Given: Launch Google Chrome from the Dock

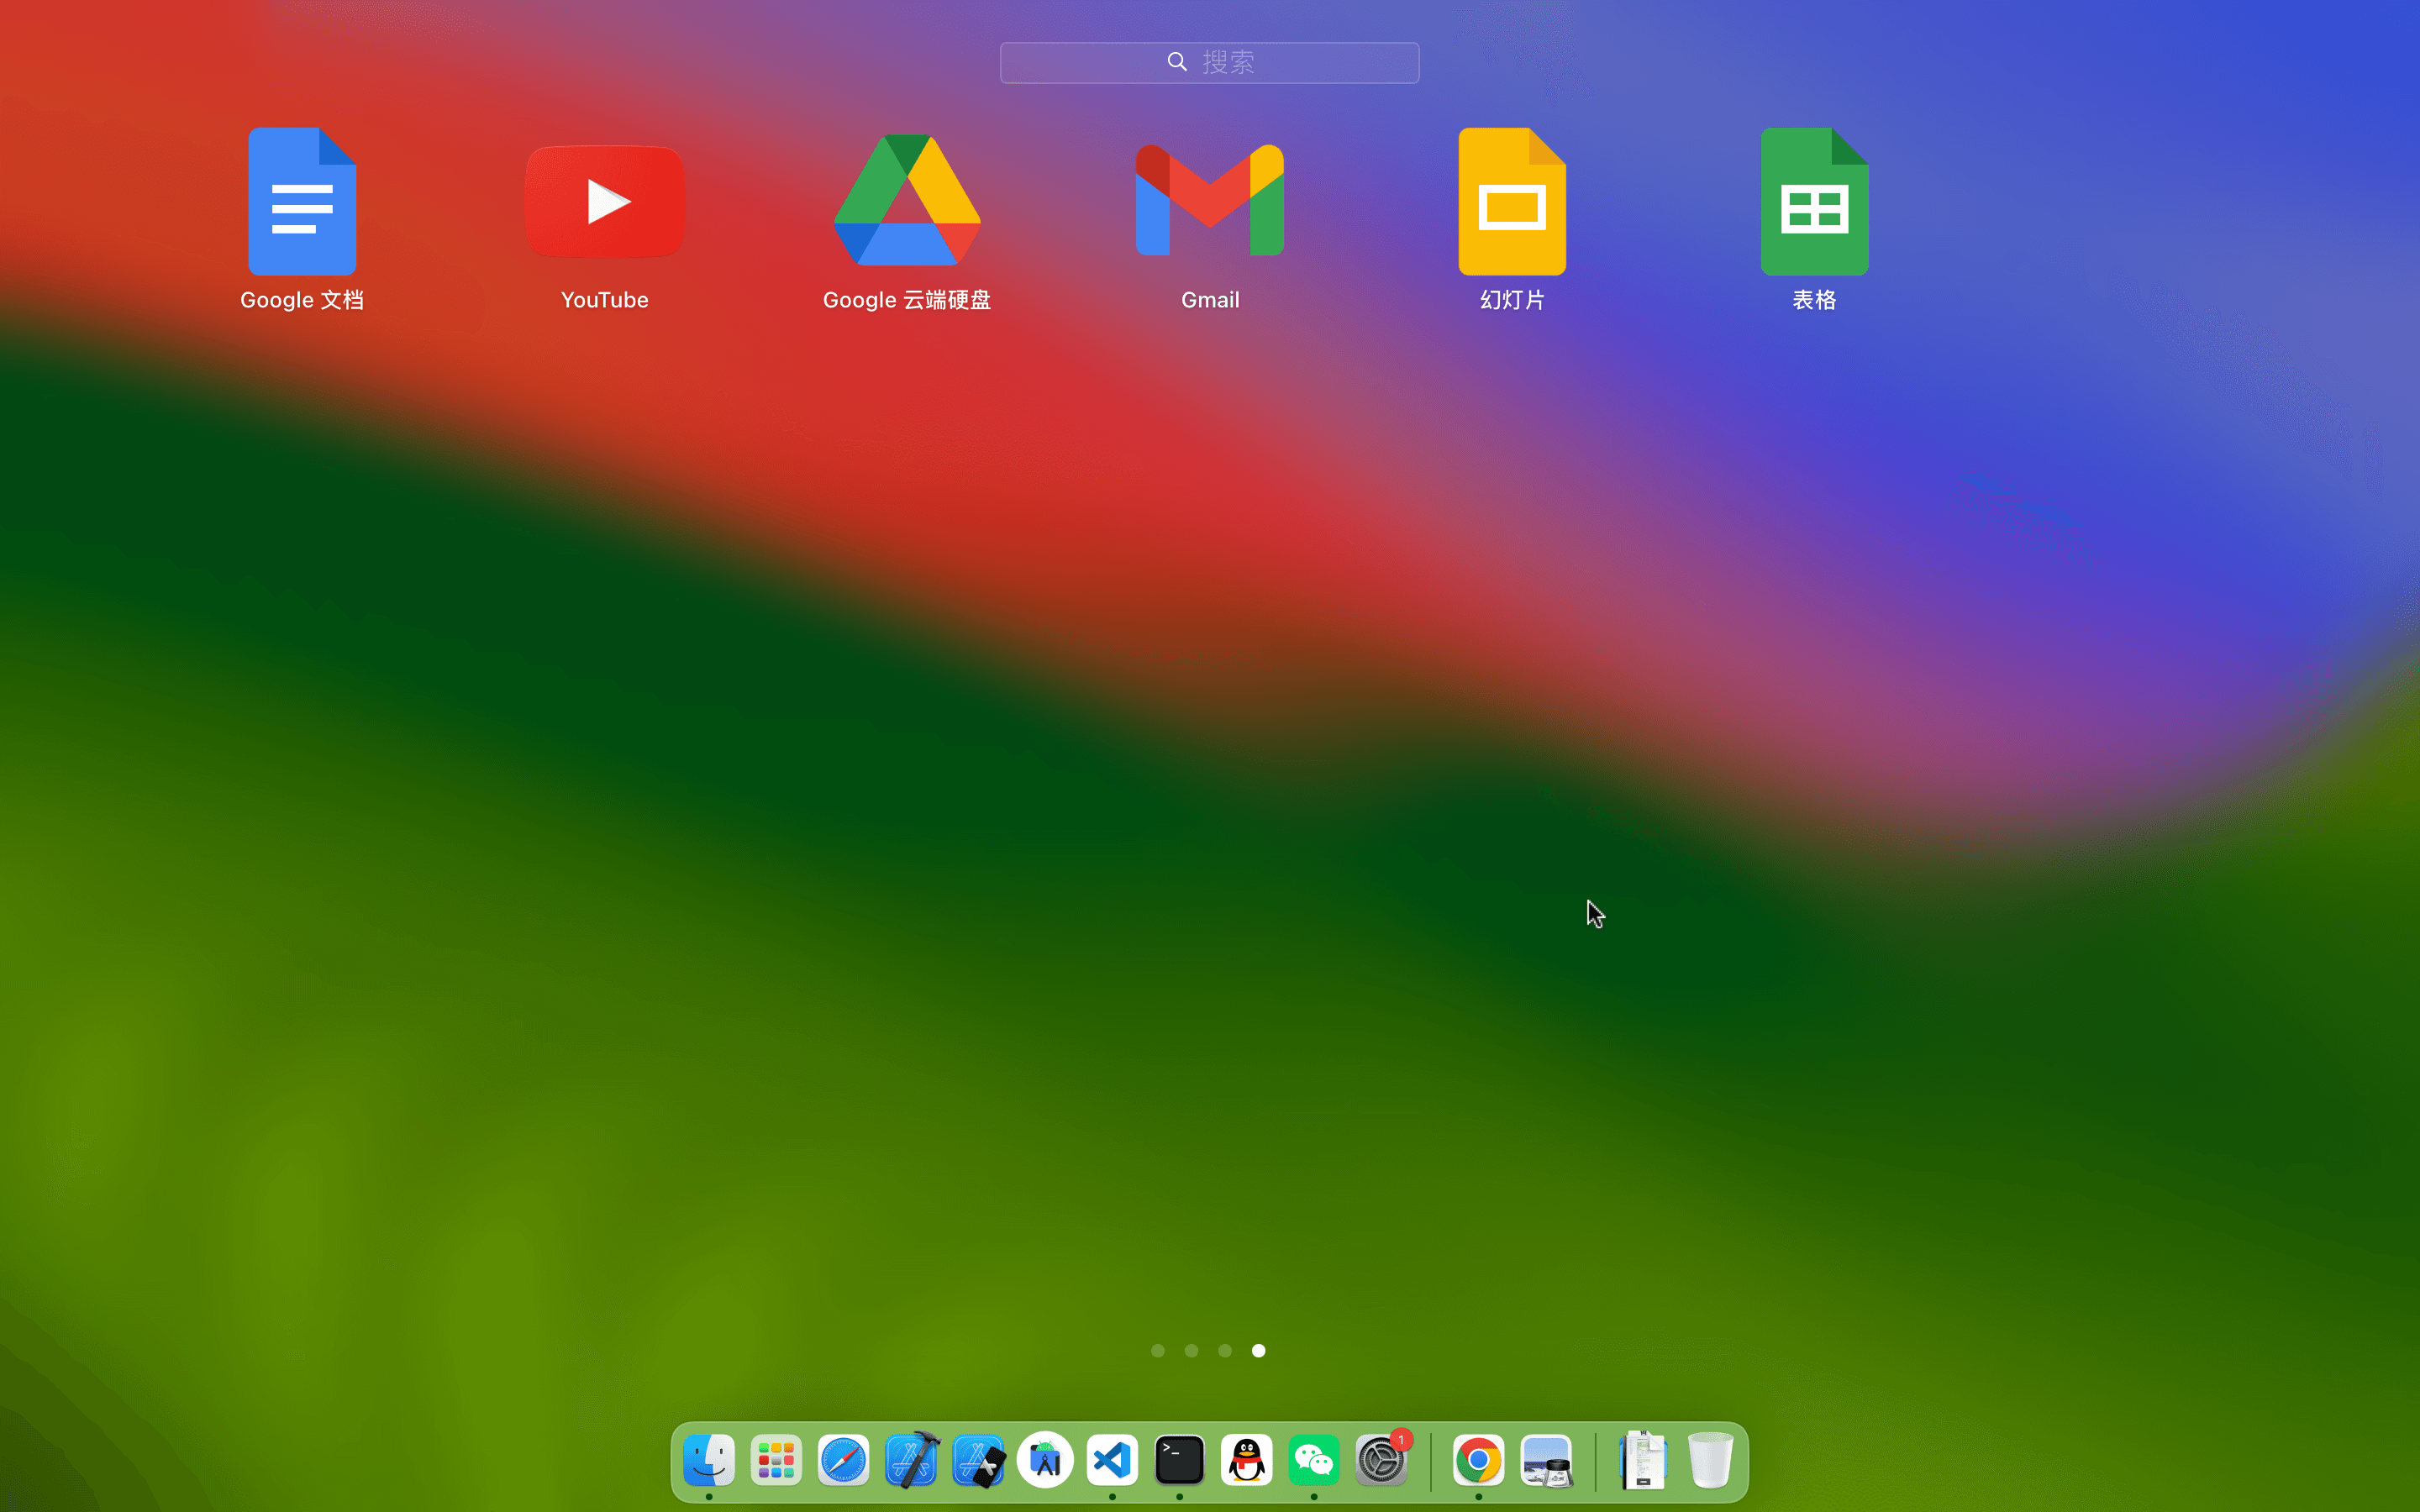Looking at the screenshot, I should point(1479,1461).
